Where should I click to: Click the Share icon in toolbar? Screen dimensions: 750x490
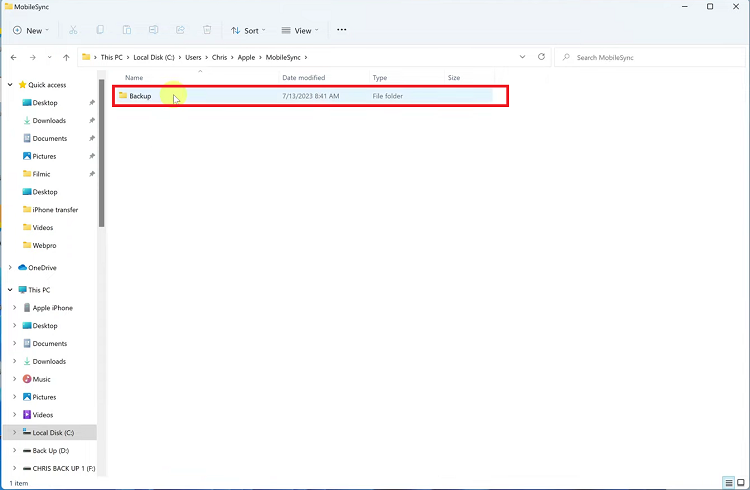click(180, 30)
